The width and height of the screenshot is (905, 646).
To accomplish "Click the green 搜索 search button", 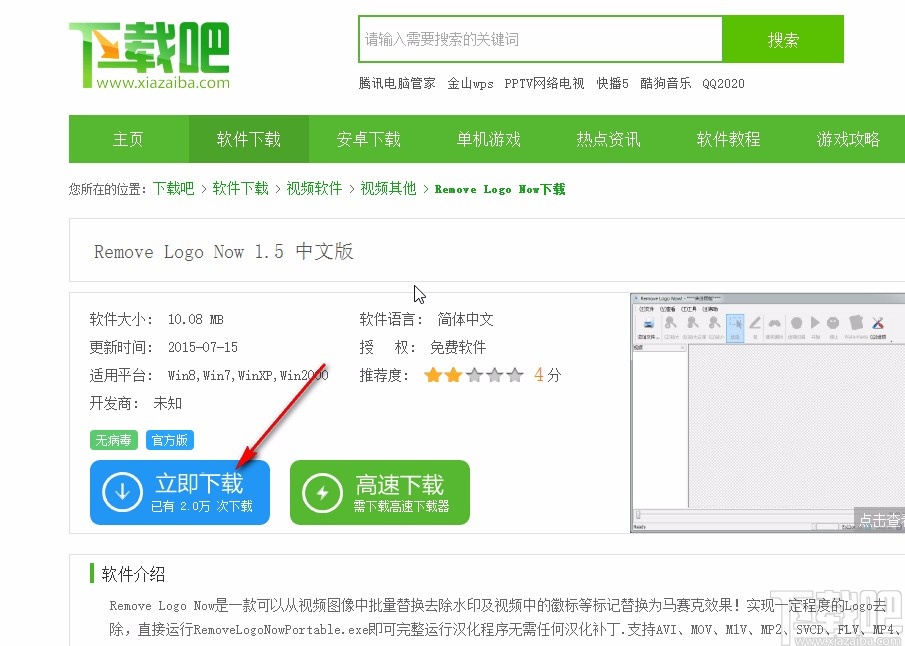I will click(783, 39).
